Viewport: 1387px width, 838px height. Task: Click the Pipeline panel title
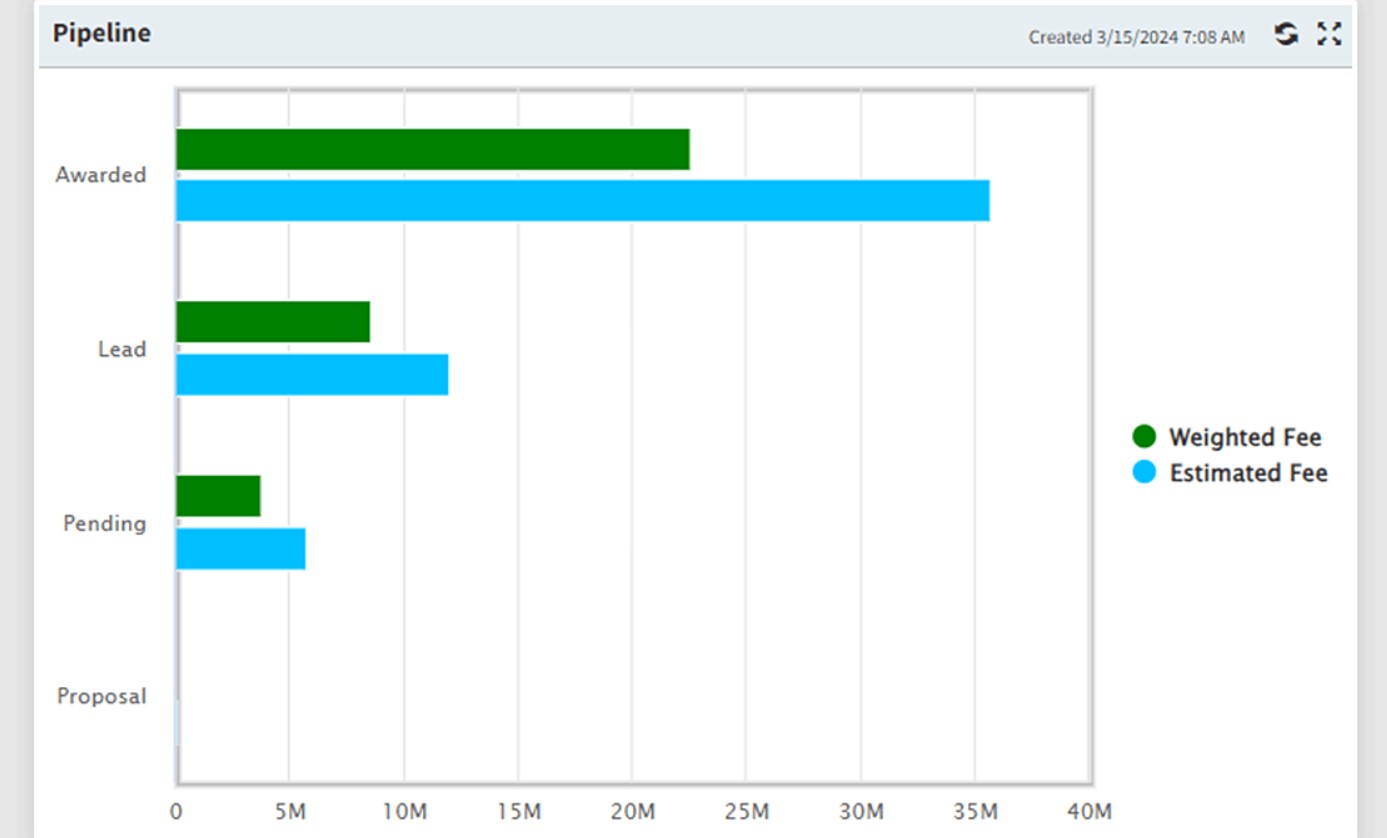pos(102,33)
